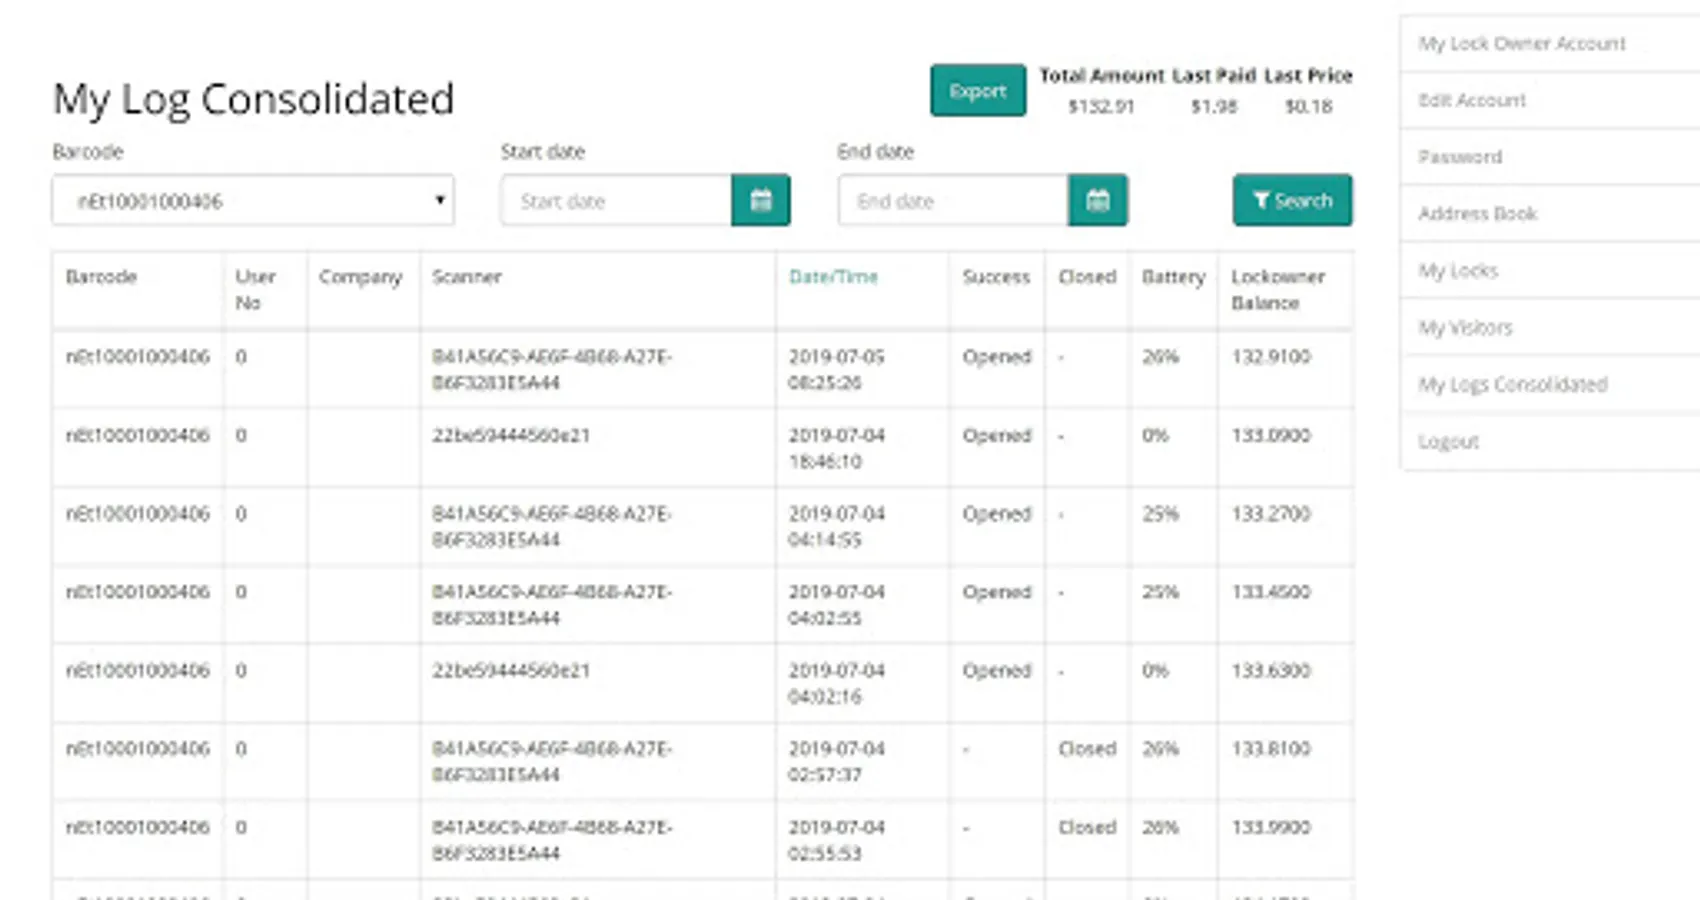Click the date 2019-07-04 04:14:55
The height and width of the screenshot is (900, 1700).
[837, 527]
